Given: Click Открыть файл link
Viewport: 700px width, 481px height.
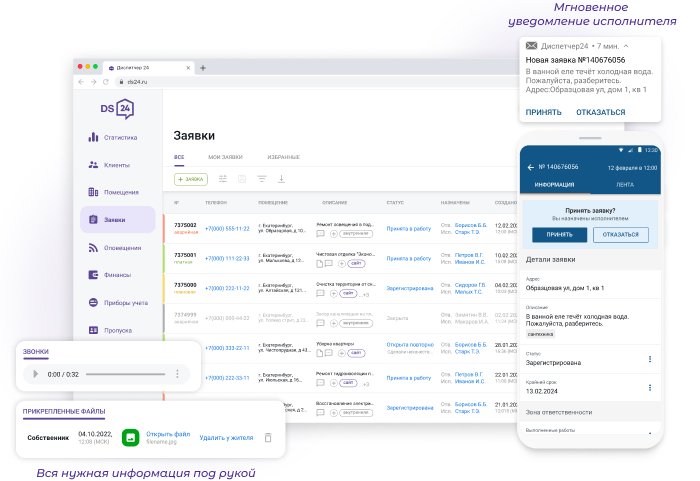Looking at the screenshot, I should pos(167,434).
